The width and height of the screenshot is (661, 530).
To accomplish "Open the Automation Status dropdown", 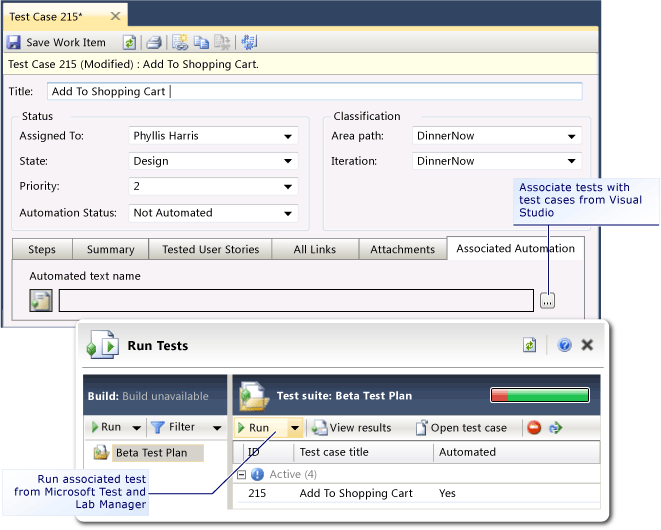I will click(288, 213).
